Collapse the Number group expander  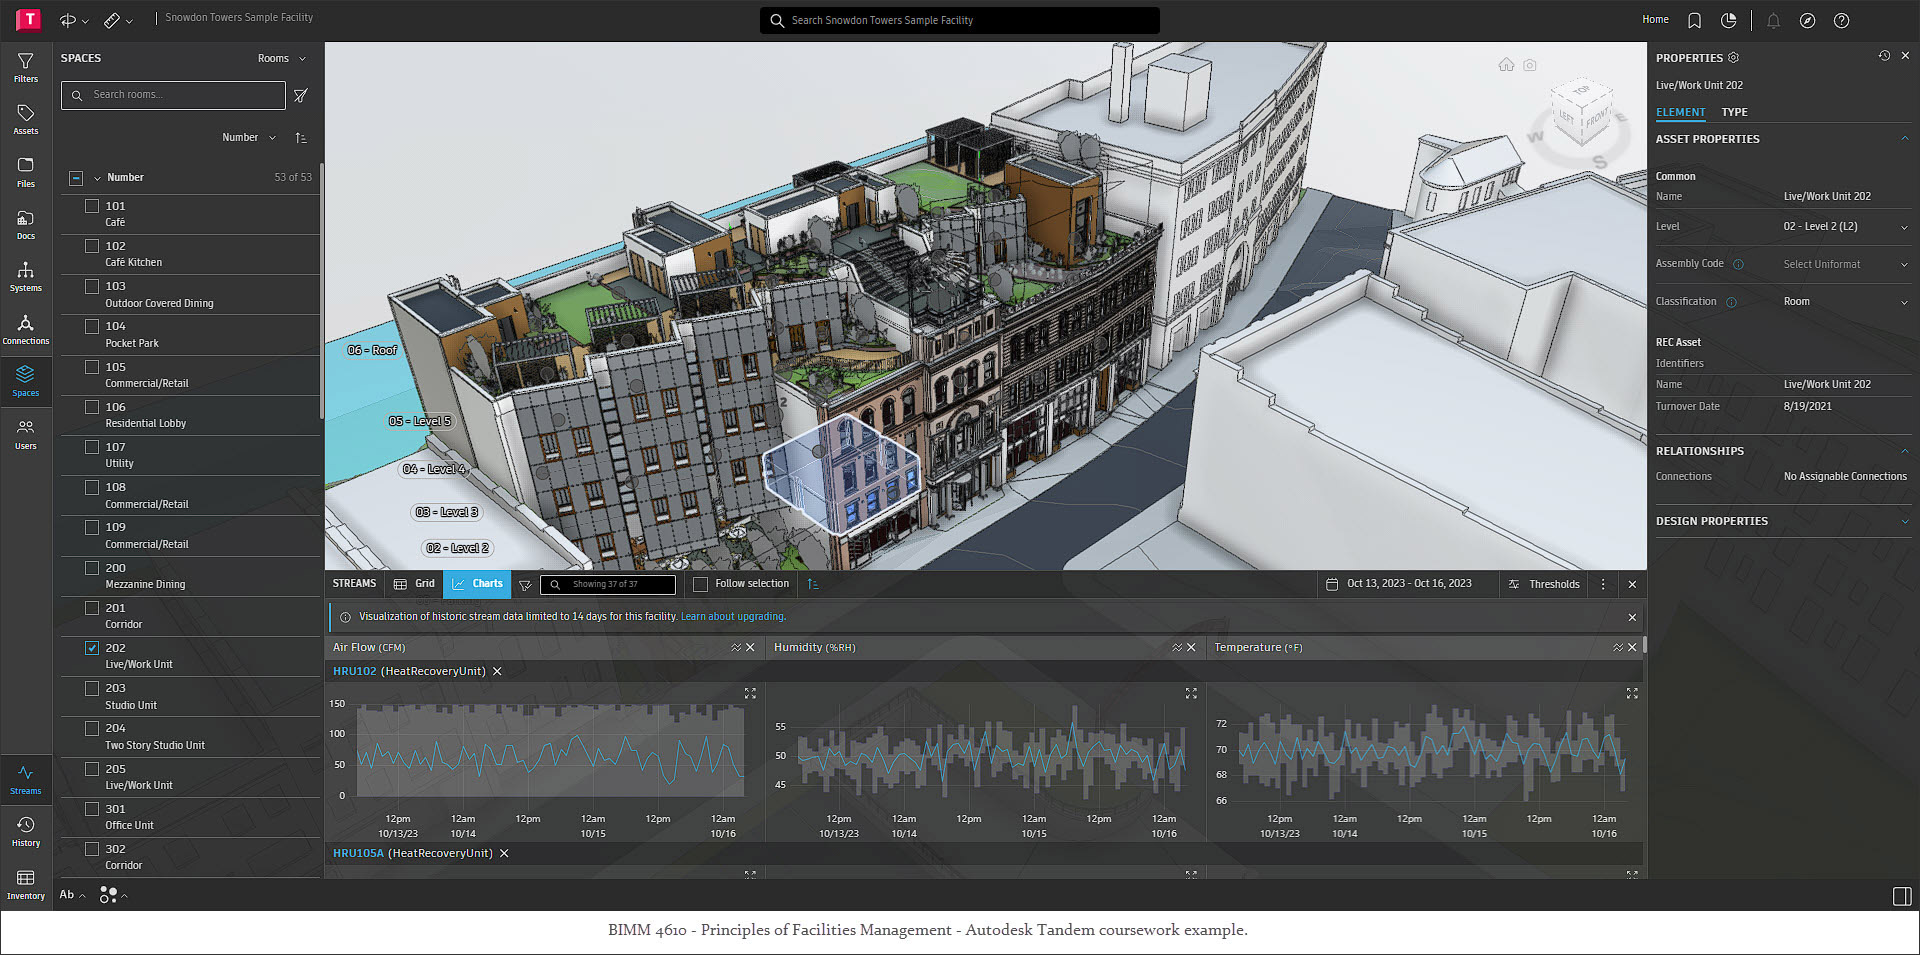(x=97, y=178)
